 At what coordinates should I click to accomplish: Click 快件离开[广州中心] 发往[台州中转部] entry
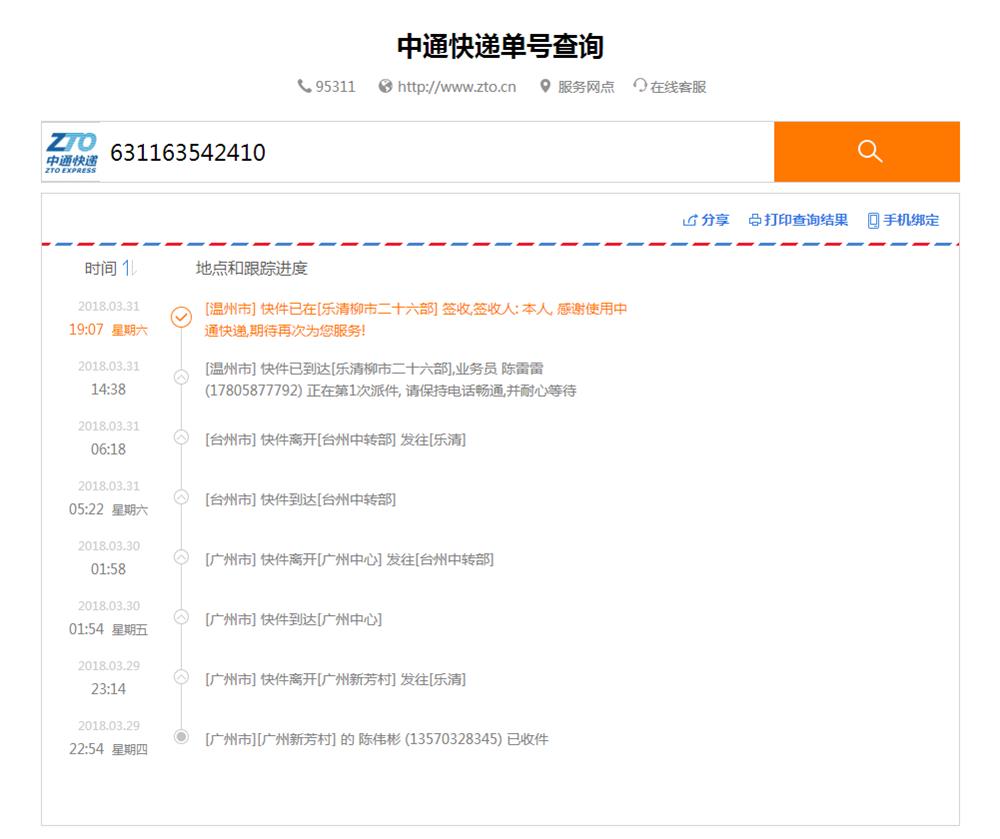pos(349,559)
